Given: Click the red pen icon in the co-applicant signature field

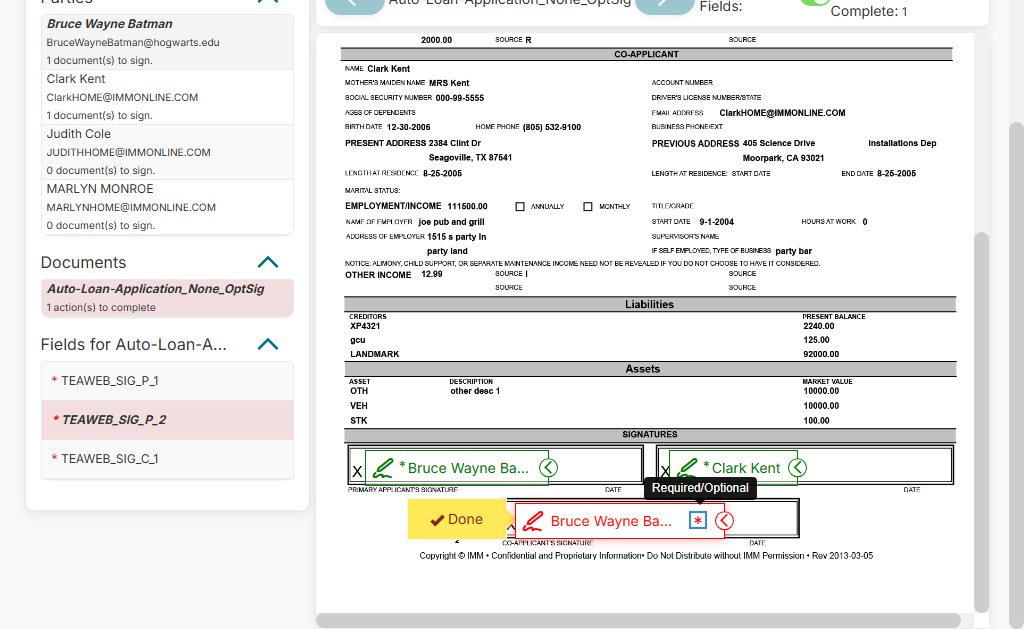Looking at the screenshot, I should point(533,521).
